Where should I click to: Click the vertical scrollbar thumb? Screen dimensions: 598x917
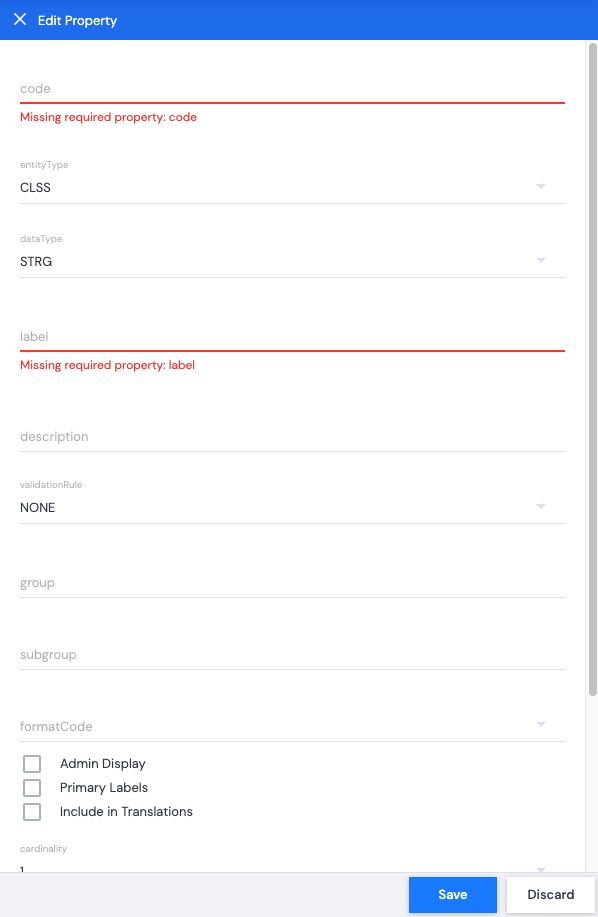point(593,370)
